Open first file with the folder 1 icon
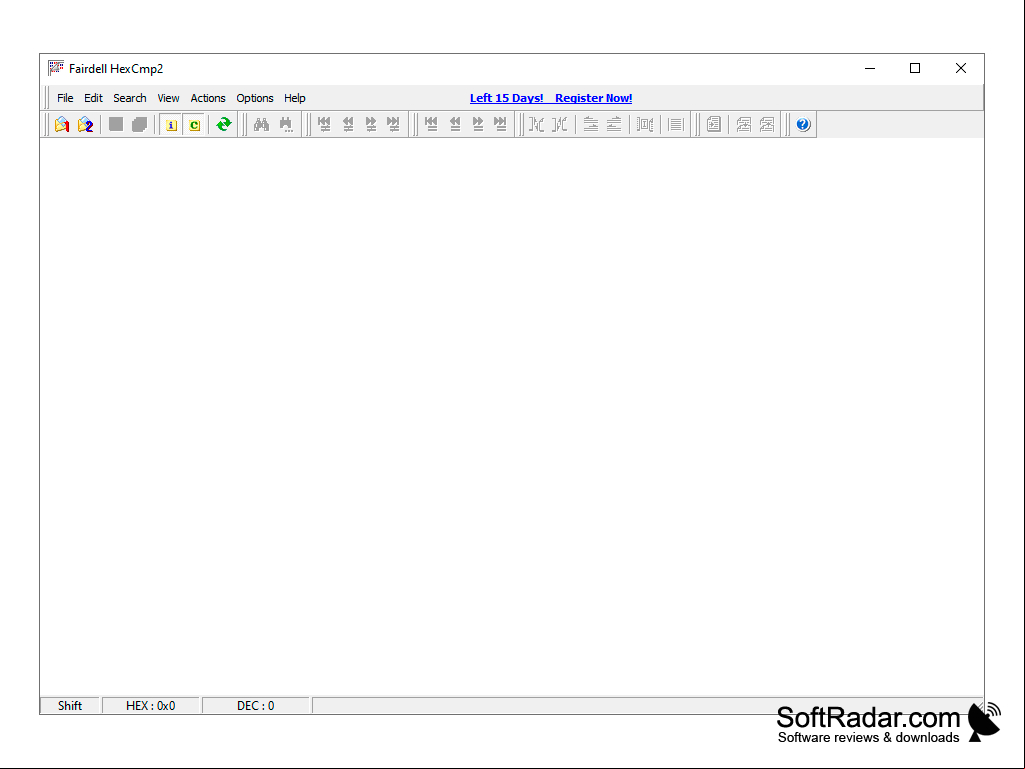Image resolution: width=1025 pixels, height=769 pixels. 62,124
